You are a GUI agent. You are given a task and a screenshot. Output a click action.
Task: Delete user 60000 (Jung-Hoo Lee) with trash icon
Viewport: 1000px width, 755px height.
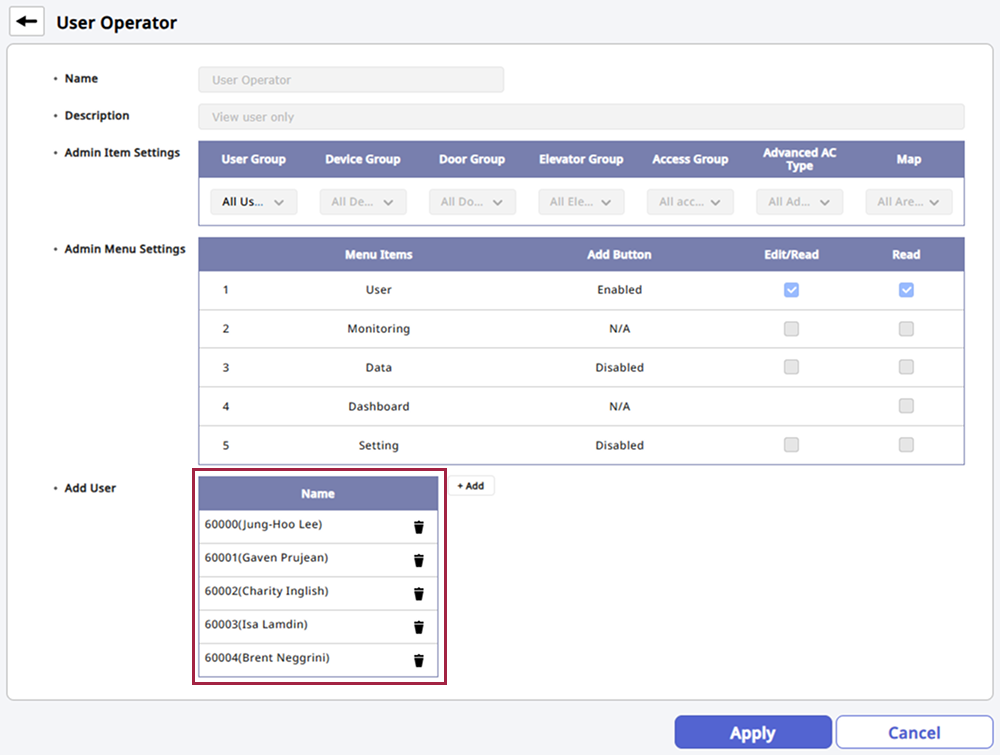click(x=419, y=527)
